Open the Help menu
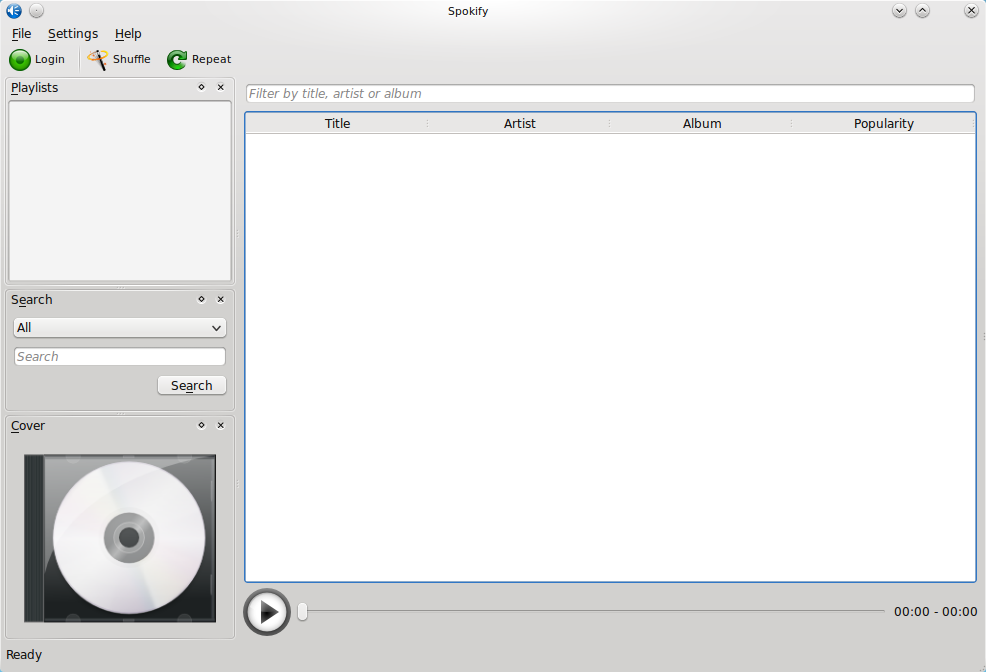Viewport: 986px width, 672px height. [128, 34]
